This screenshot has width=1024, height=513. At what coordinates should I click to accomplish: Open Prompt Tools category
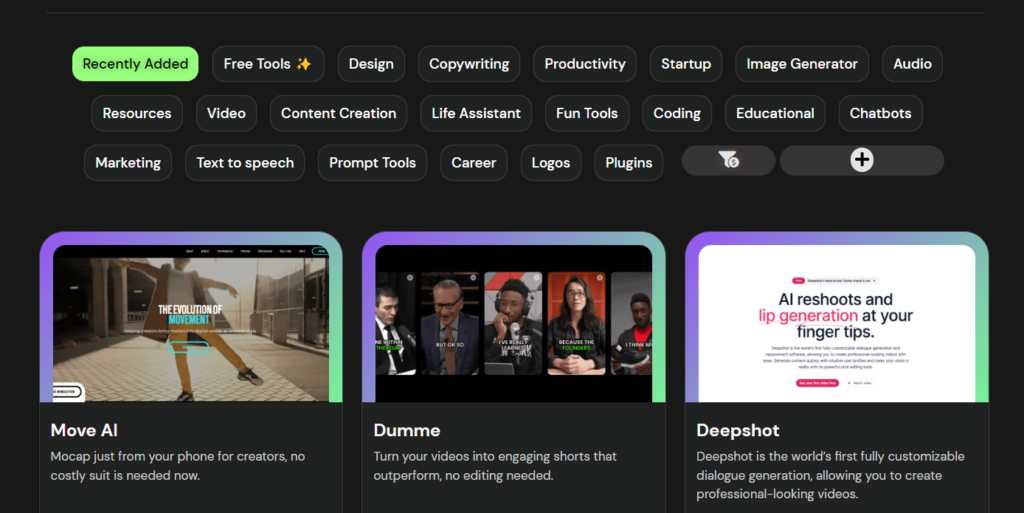[372, 163]
